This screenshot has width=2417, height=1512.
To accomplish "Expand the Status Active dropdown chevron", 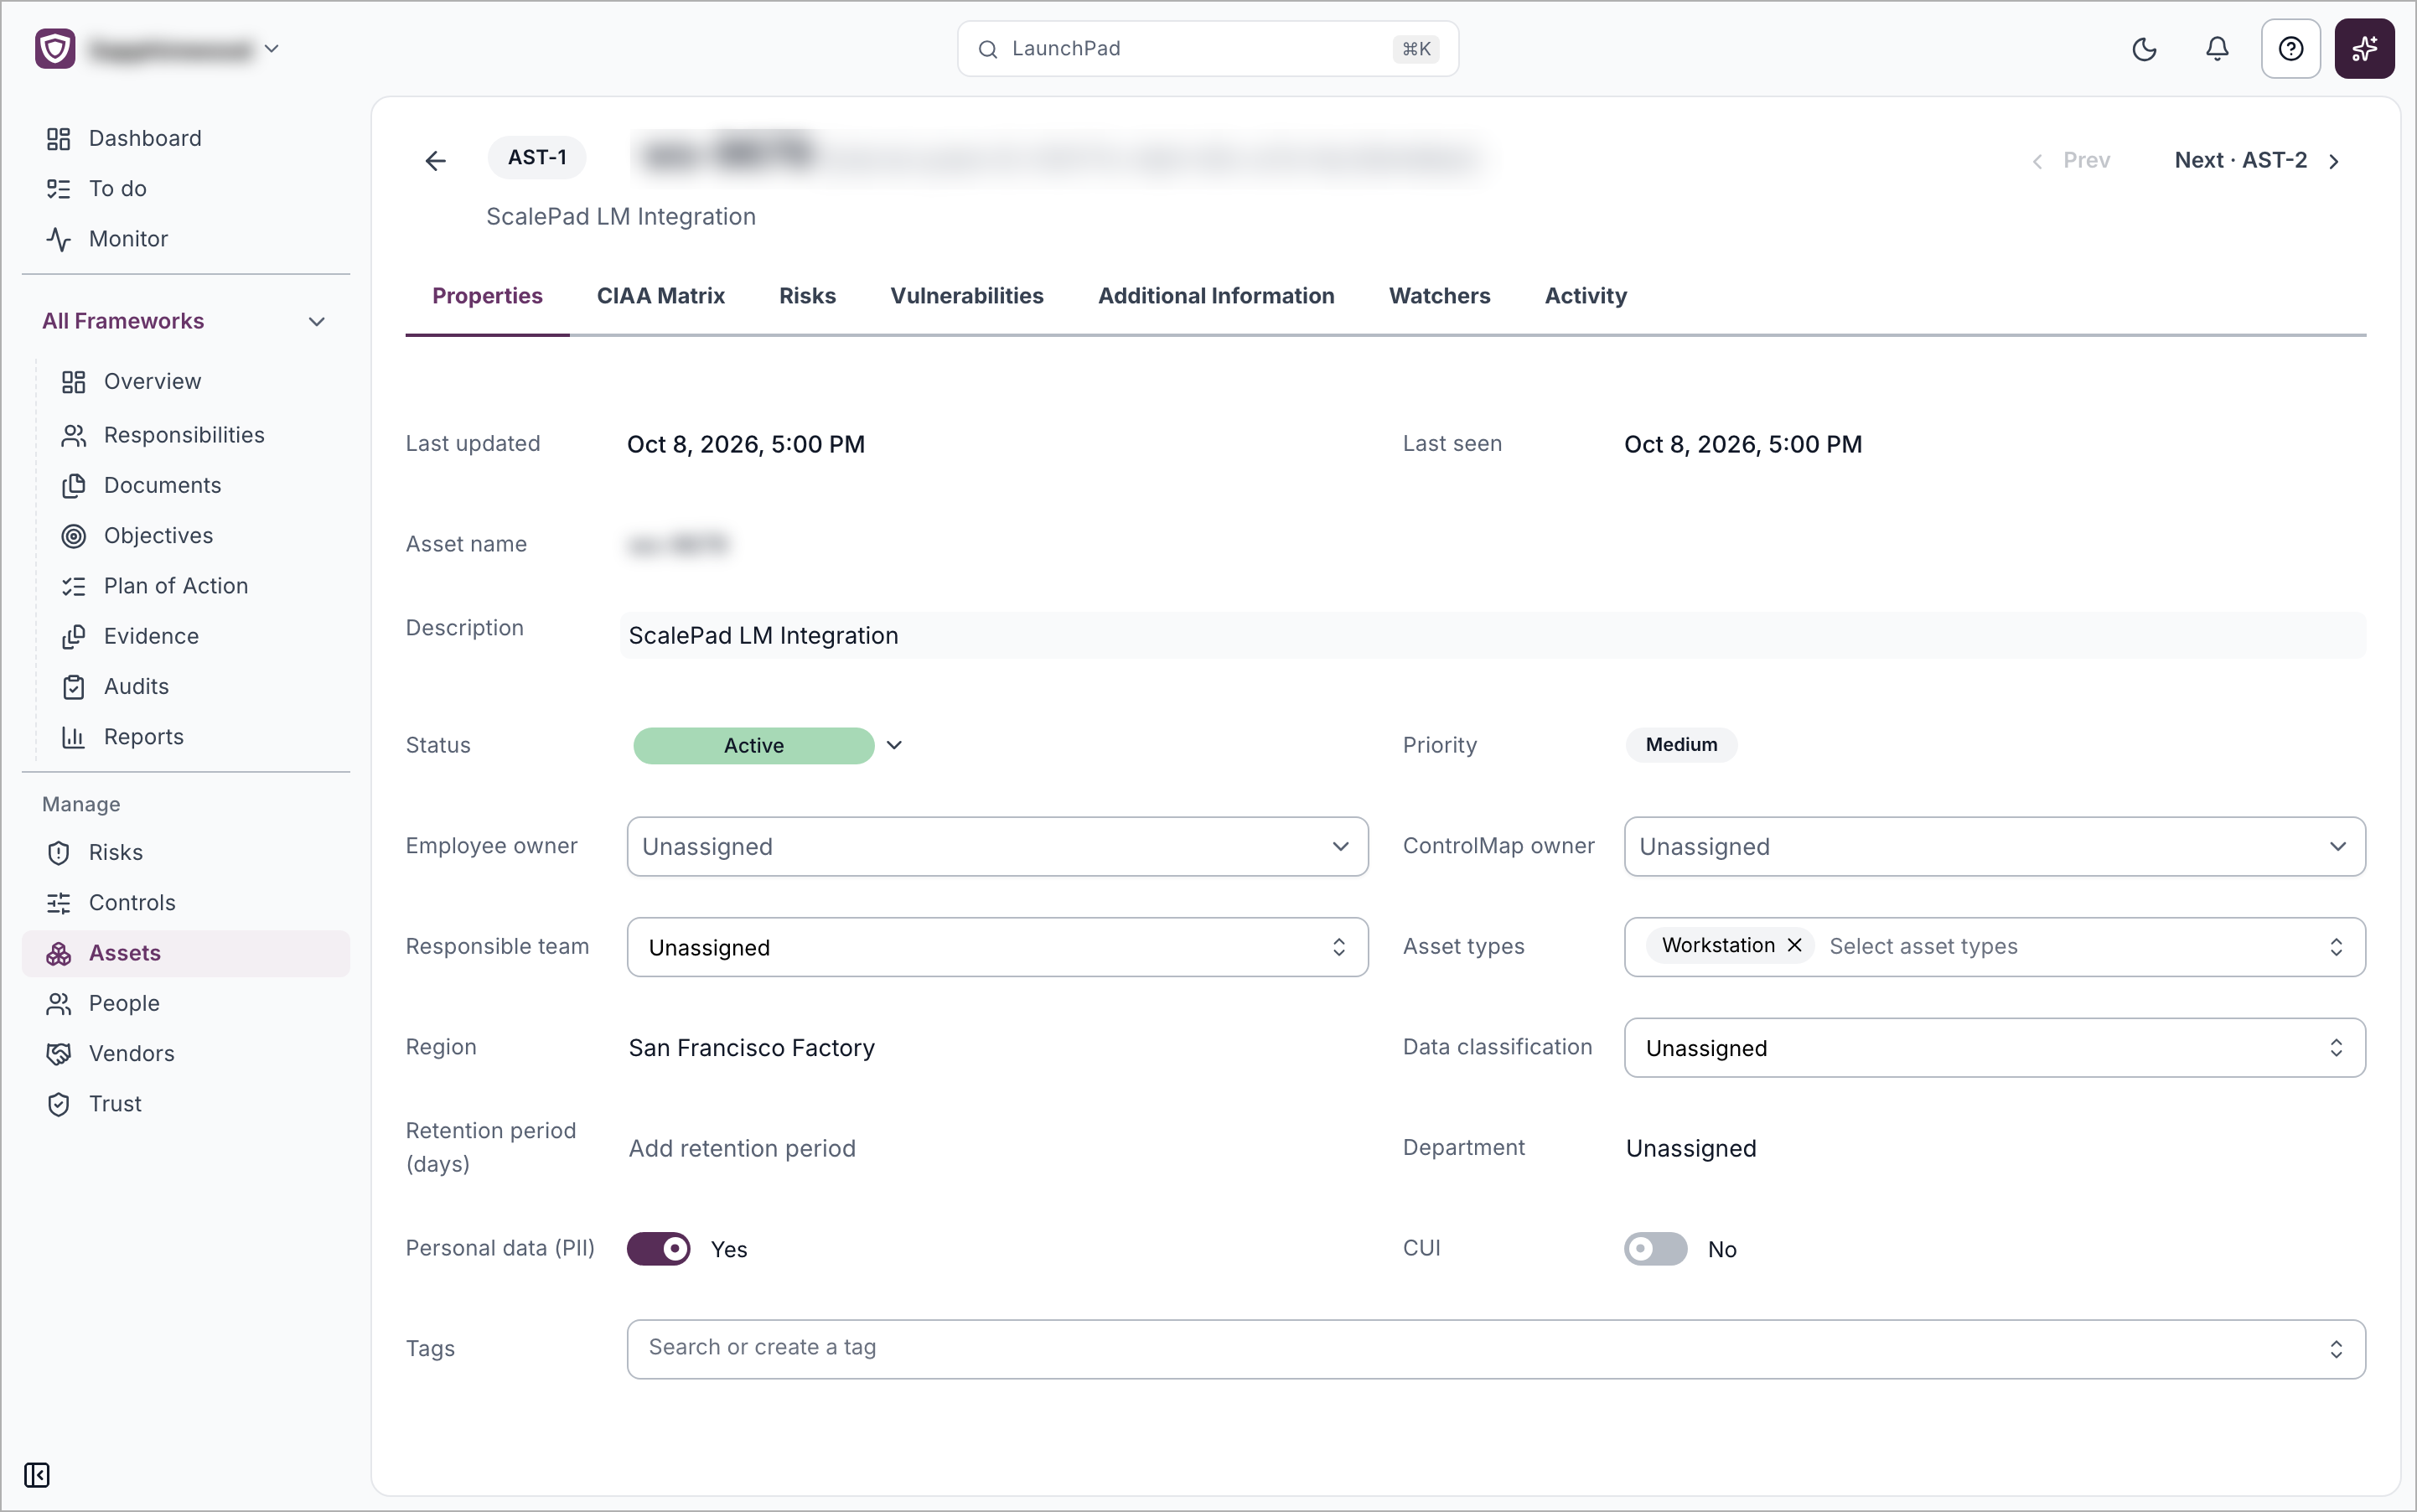I will 894,745.
